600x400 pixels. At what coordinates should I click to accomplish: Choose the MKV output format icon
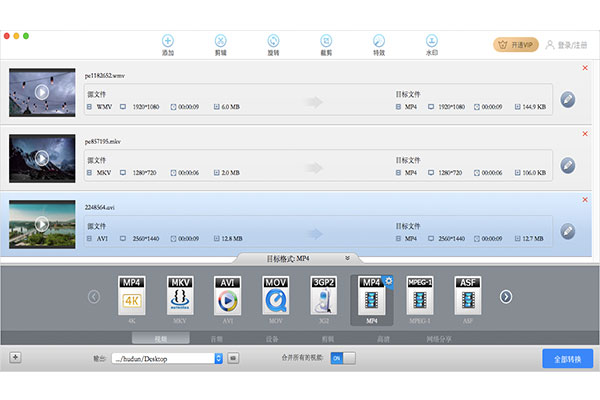[x=179, y=296]
